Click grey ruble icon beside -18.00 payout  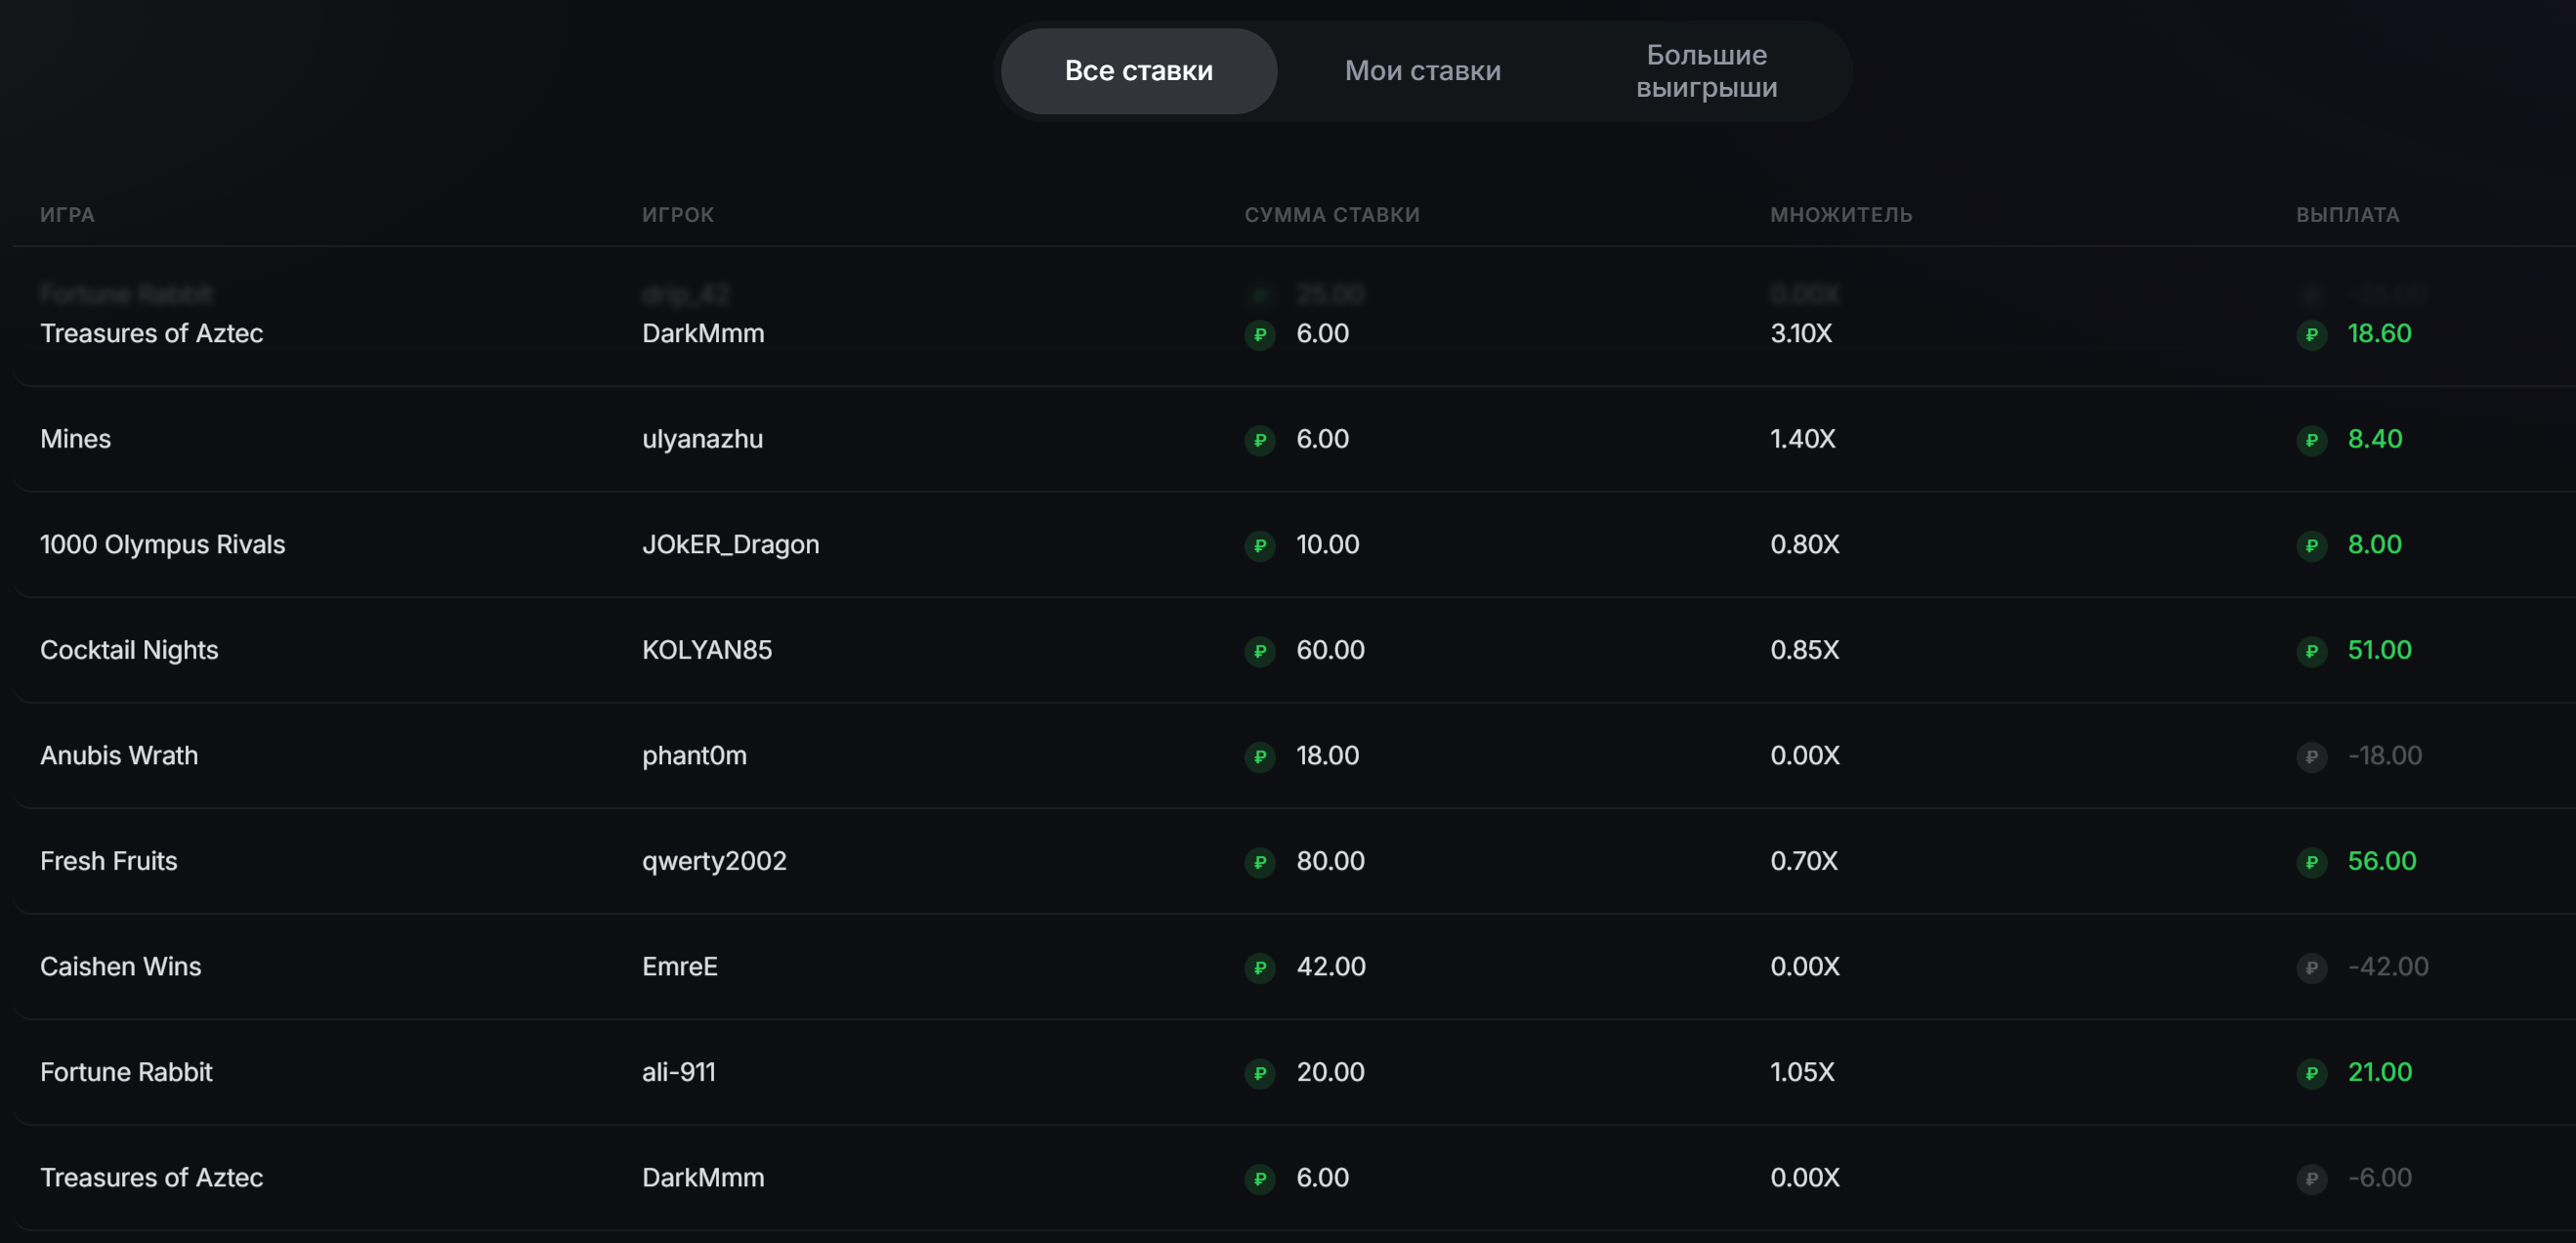[x=2311, y=756]
